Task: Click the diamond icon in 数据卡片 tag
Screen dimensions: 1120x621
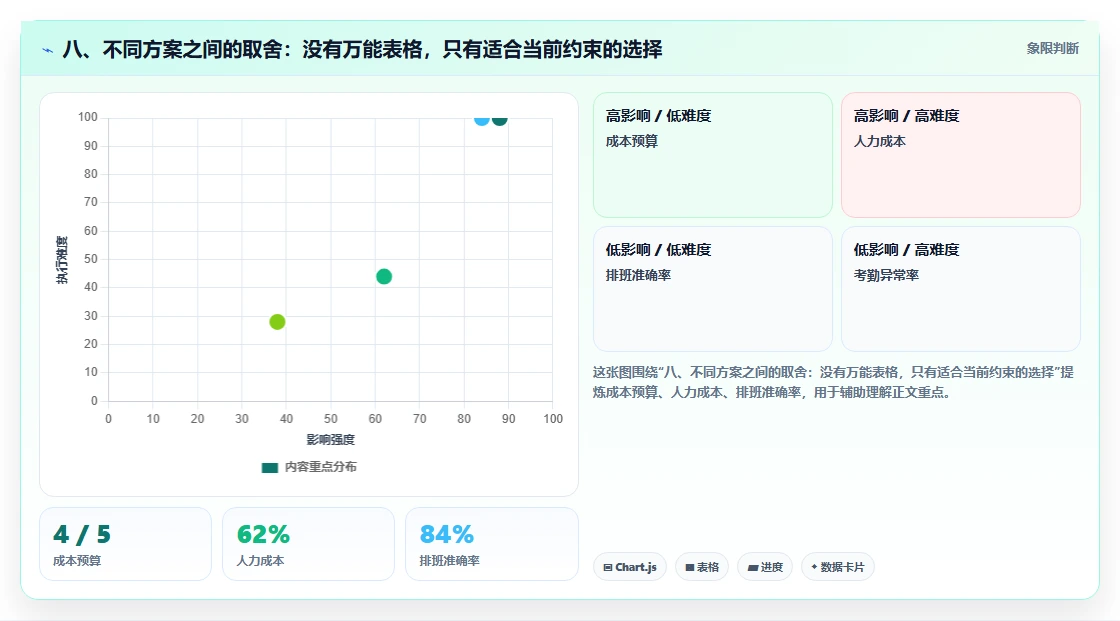Action: pos(814,567)
